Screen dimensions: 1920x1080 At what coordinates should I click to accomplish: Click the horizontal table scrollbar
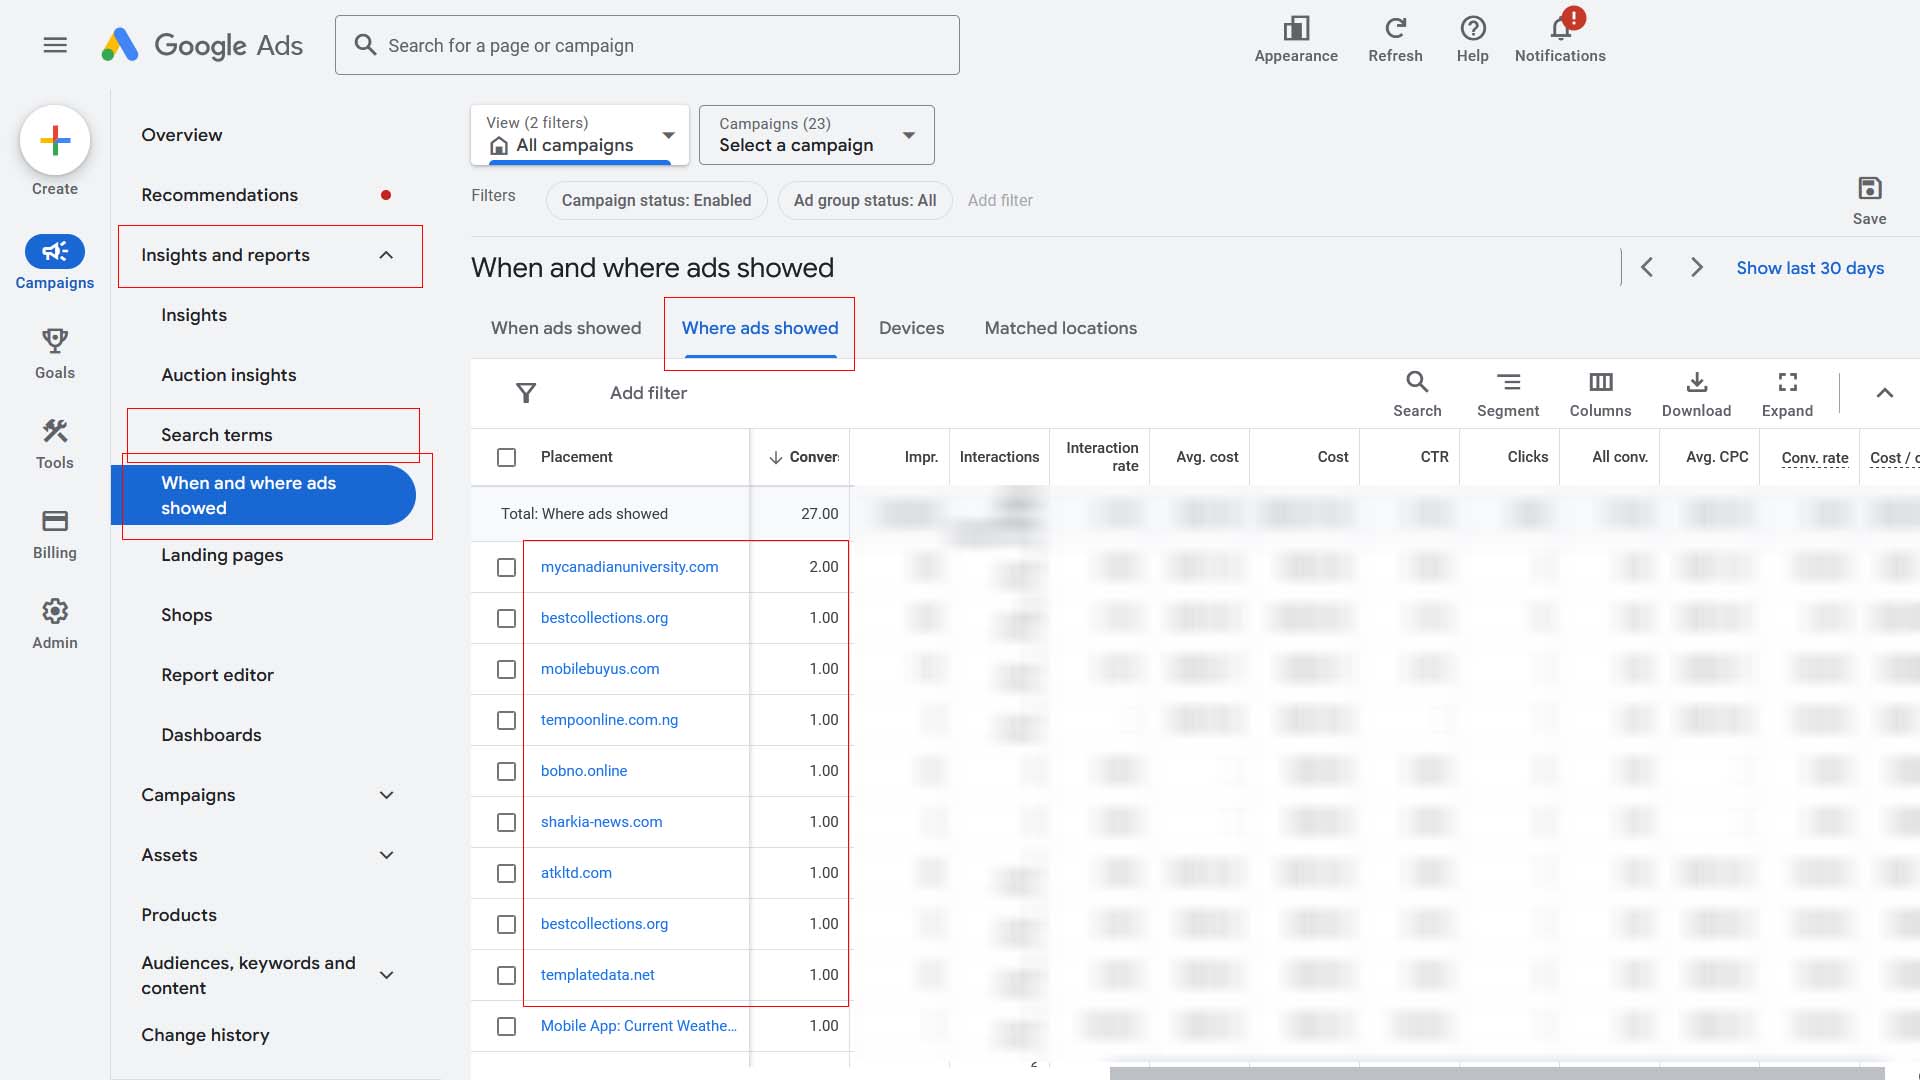(x=1497, y=1073)
